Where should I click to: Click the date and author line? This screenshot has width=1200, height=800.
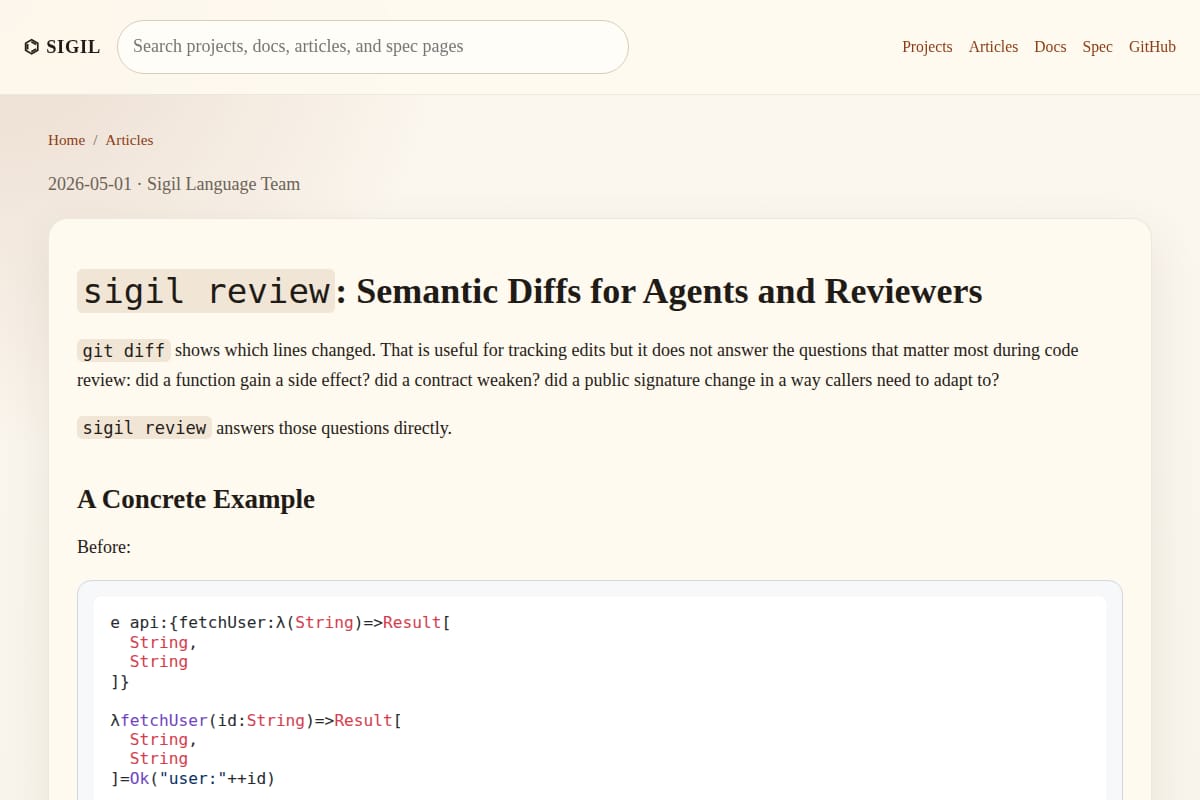click(x=174, y=184)
